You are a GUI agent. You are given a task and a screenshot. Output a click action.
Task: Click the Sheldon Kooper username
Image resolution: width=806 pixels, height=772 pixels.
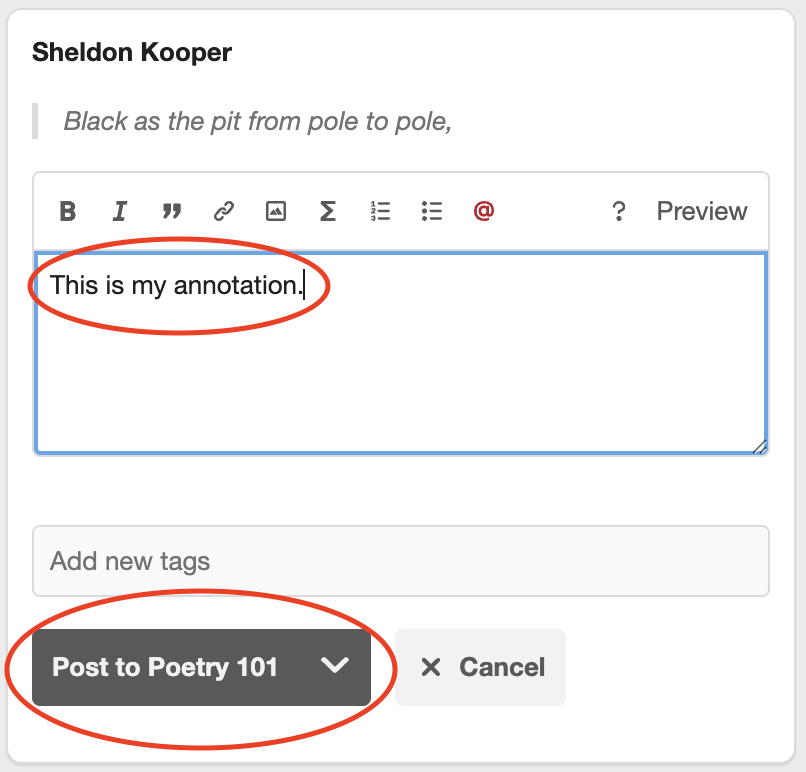point(132,52)
